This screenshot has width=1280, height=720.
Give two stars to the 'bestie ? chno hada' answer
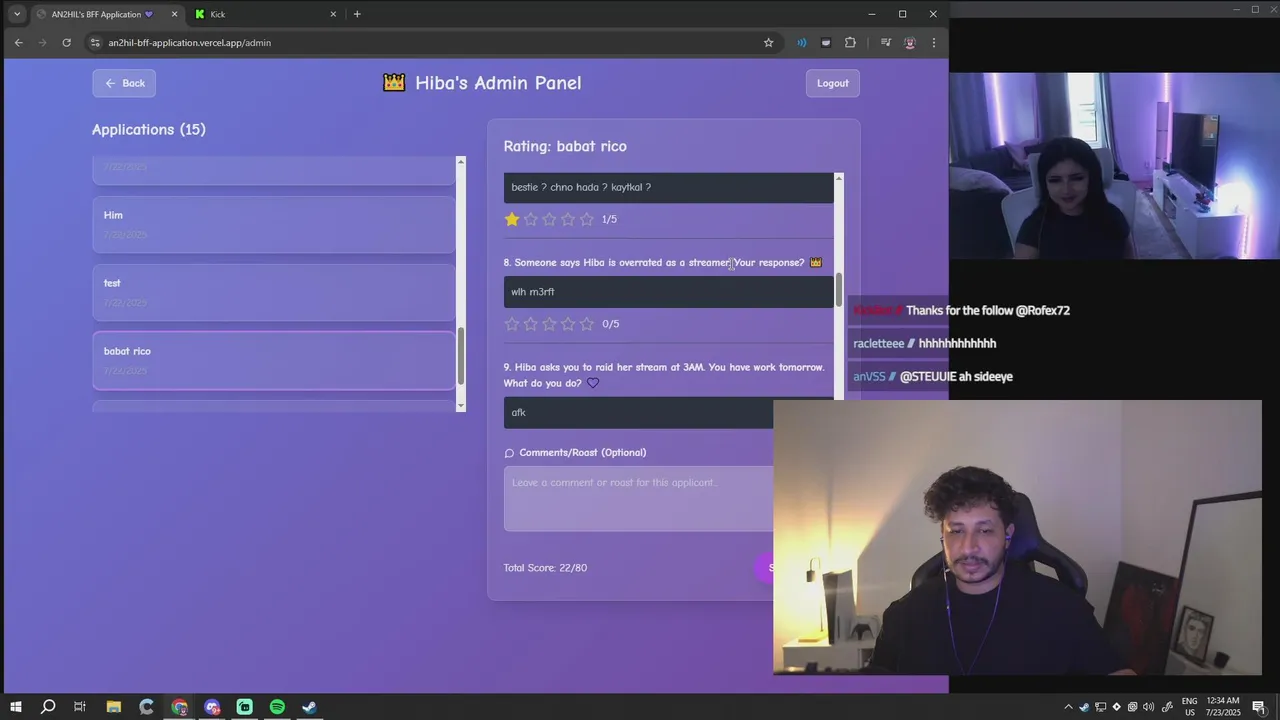tap(531, 219)
